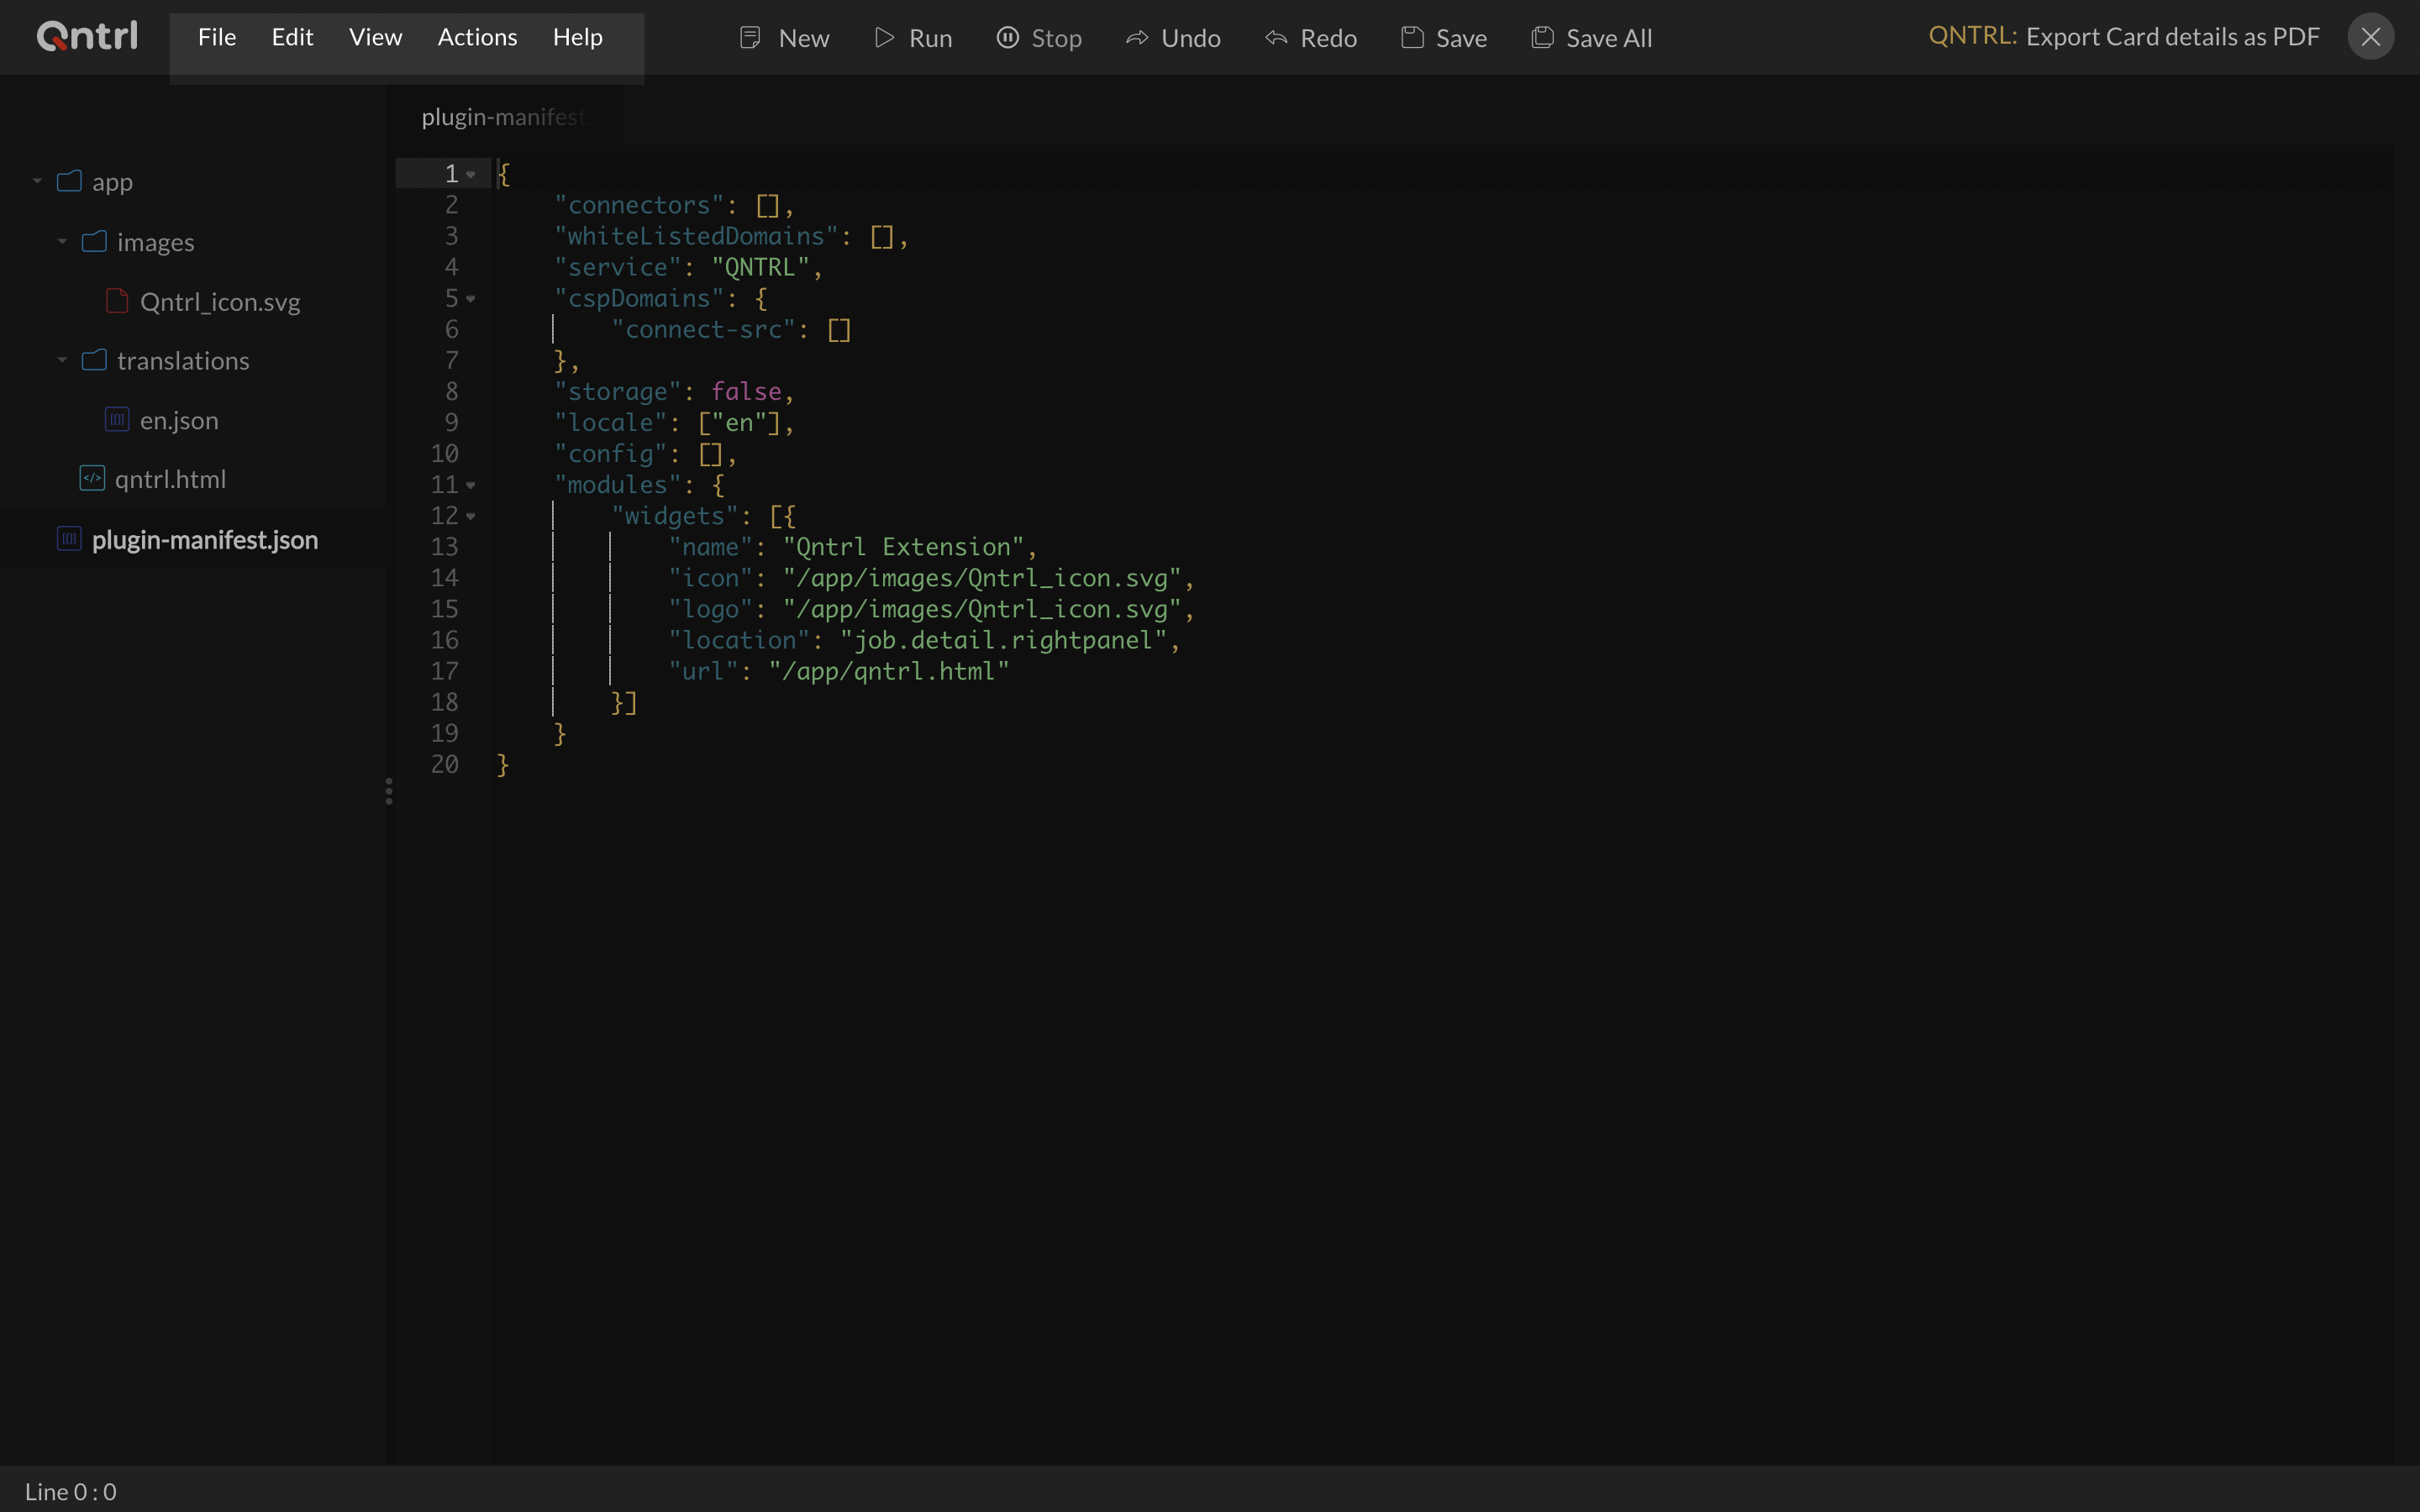The width and height of the screenshot is (2420, 1512).
Task: Click the "QNTRL" service value
Action: click(760, 267)
